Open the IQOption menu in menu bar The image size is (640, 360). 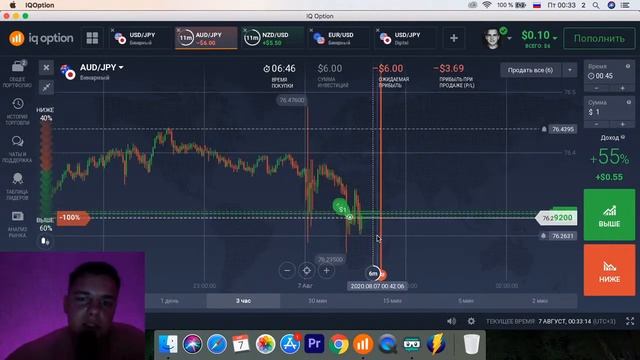coord(40,5)
